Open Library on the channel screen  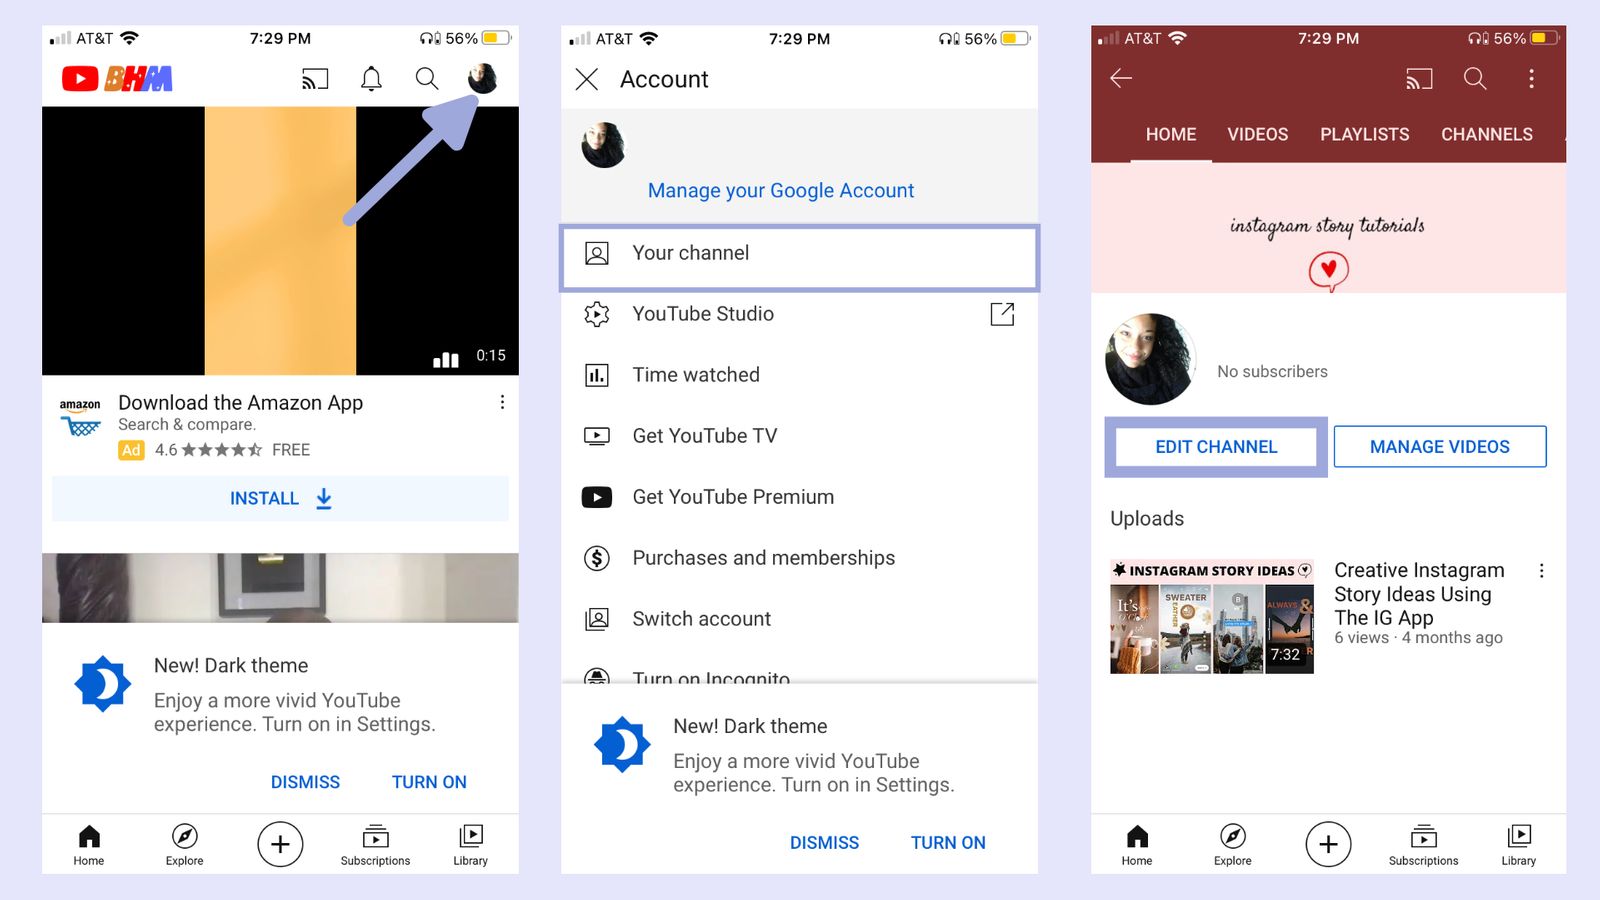point(1518,844)
